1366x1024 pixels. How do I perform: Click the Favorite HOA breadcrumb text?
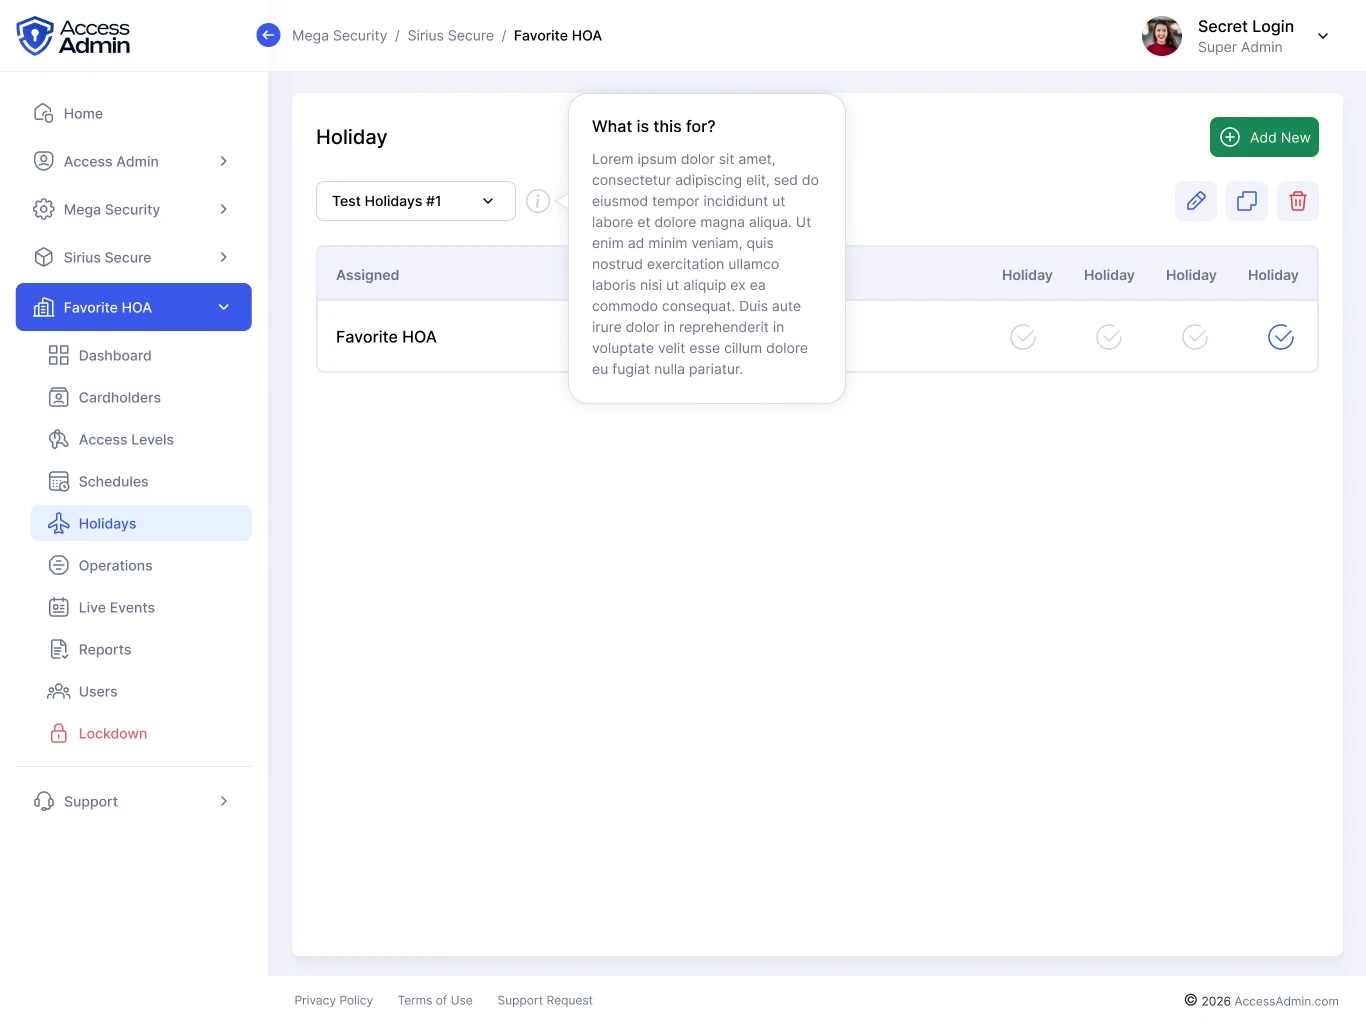click(x=558, y=35)
